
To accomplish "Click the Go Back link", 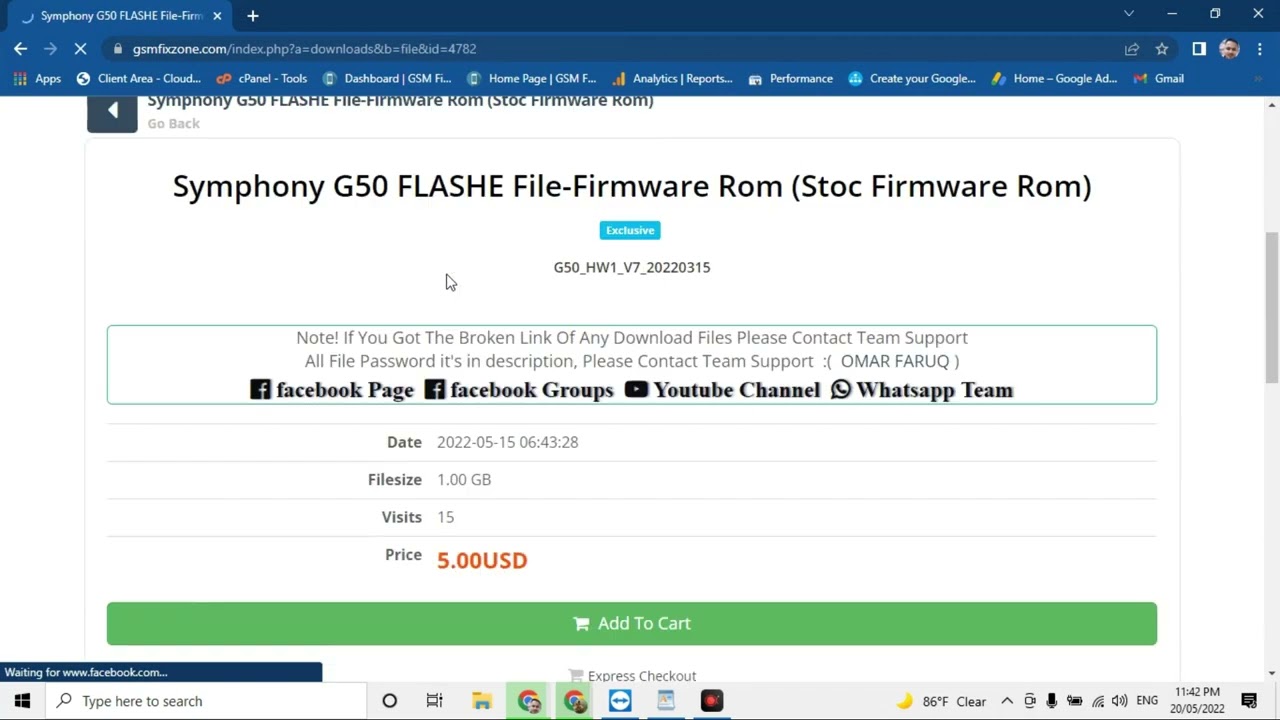I will tap(174, 123).
